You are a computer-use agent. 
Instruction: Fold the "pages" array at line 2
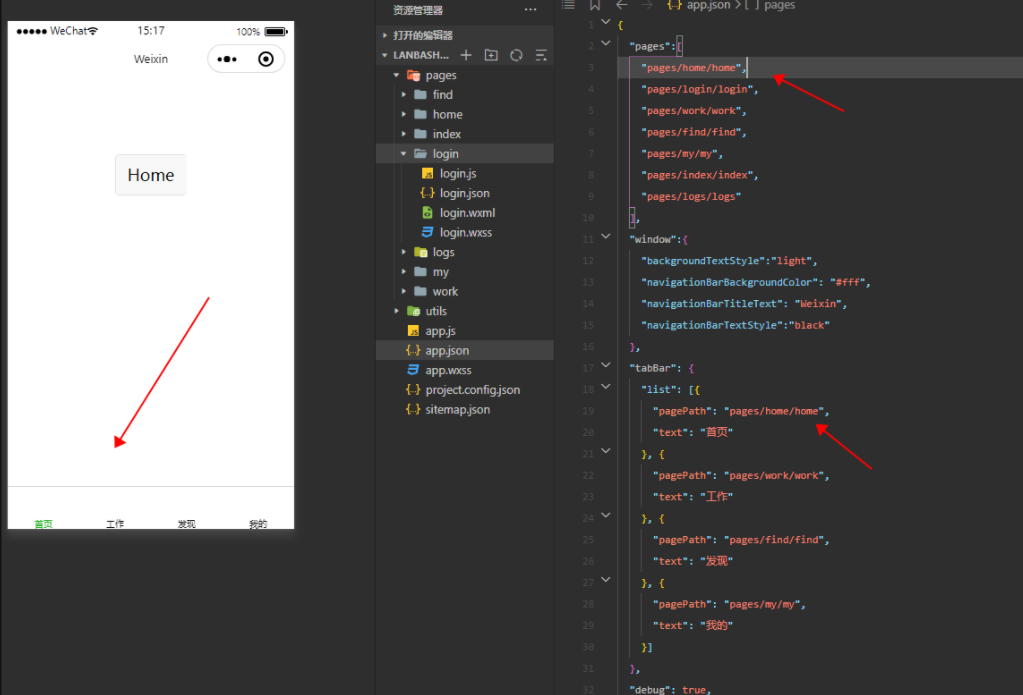(605, 43)
